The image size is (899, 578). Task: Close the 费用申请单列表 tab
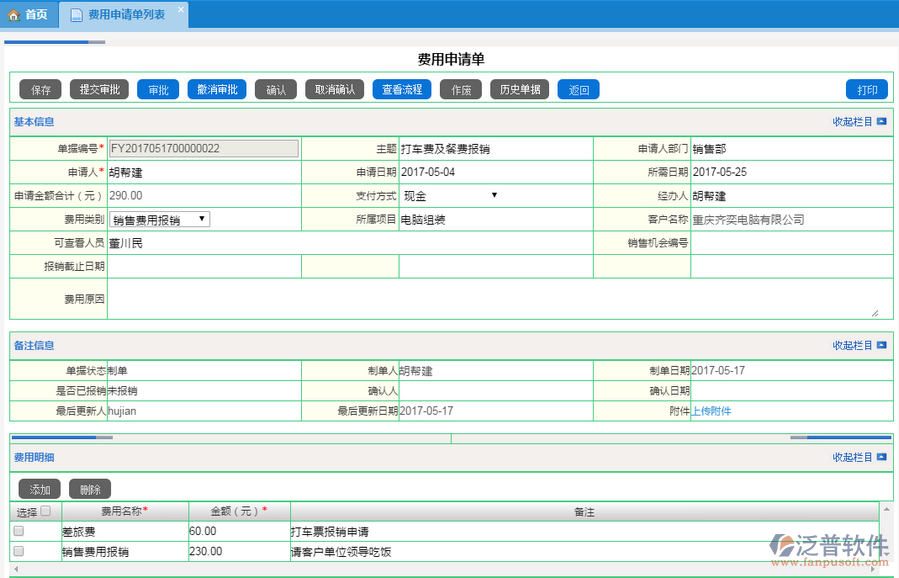pos(181,9)
